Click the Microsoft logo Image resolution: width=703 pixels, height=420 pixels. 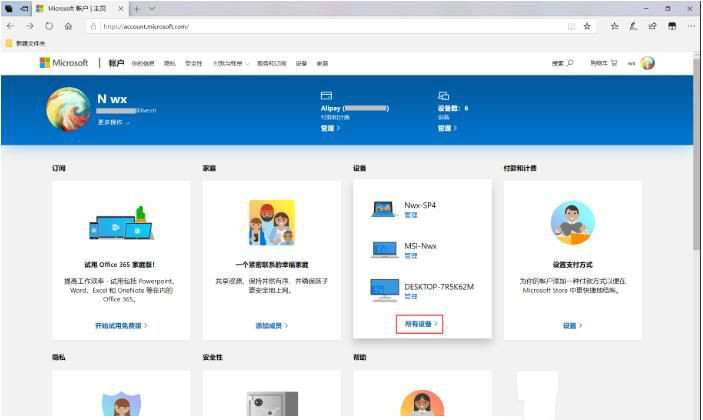click(x=64, y=63)
